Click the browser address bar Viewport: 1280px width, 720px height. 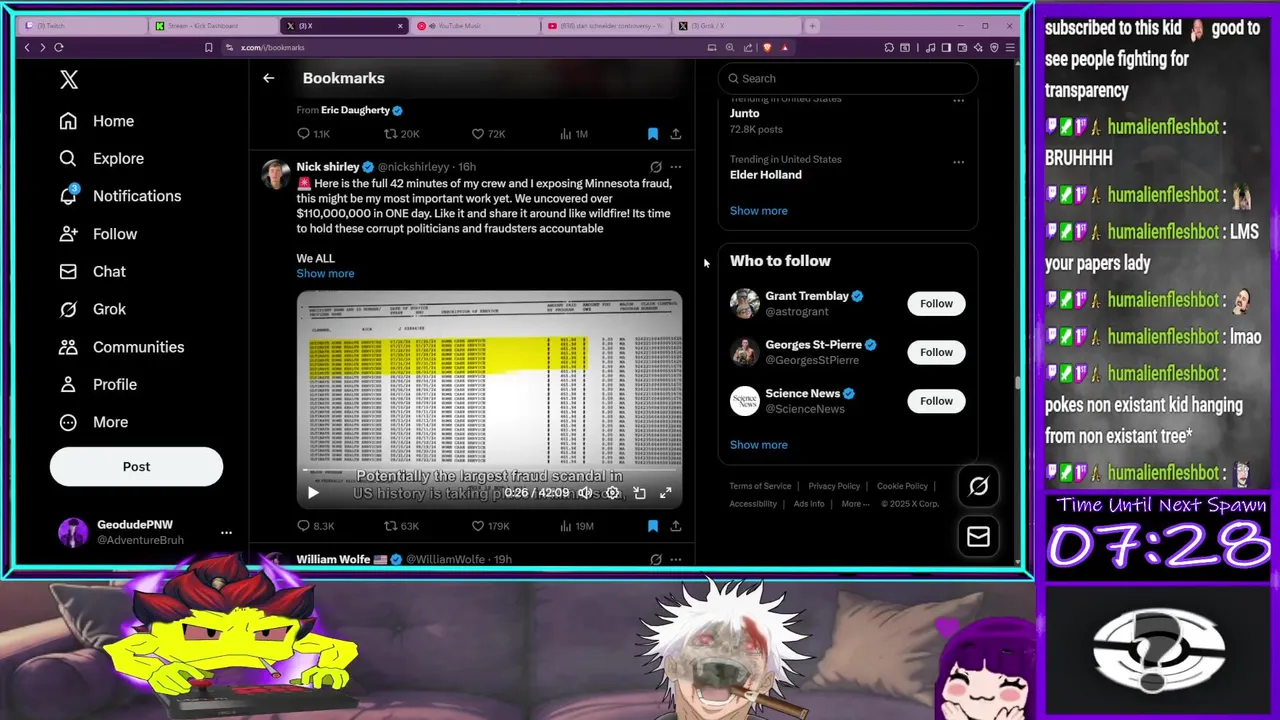(x=460, y=47)
